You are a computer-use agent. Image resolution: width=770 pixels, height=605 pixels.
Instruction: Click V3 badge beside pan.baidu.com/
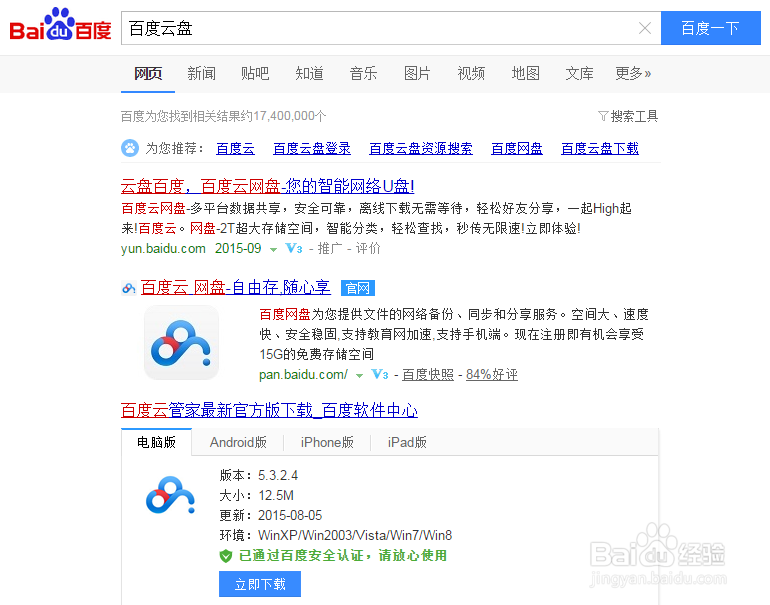(x=380, y=375)
